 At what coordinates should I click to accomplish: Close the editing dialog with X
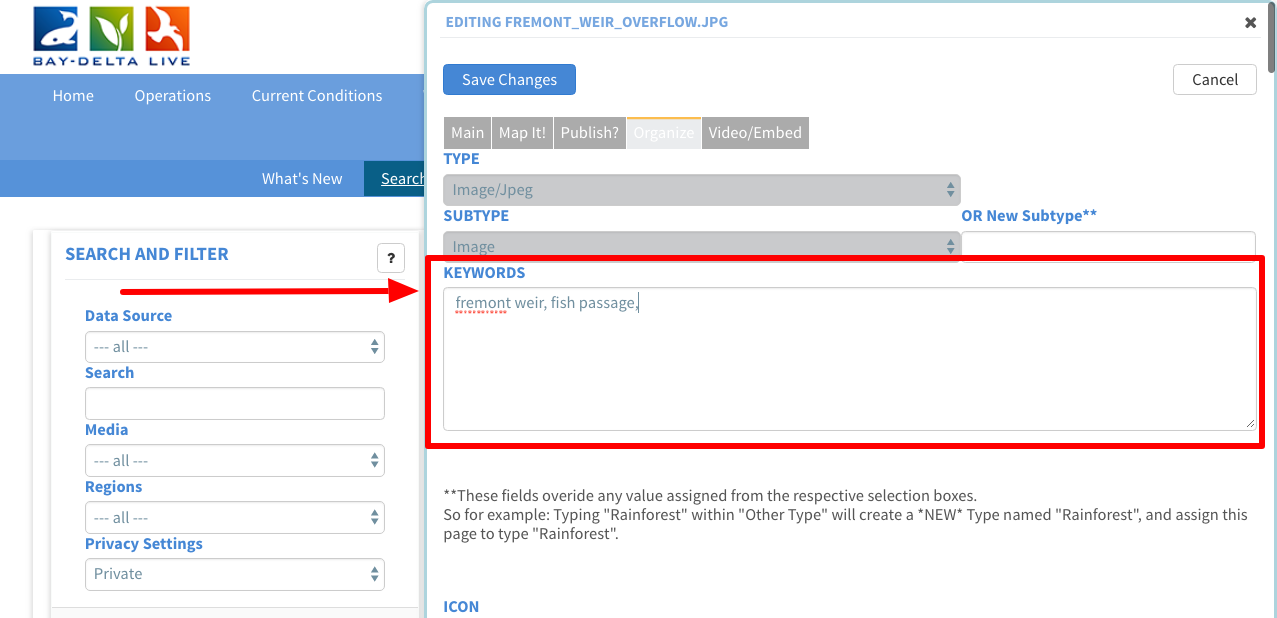[1250, 22]
